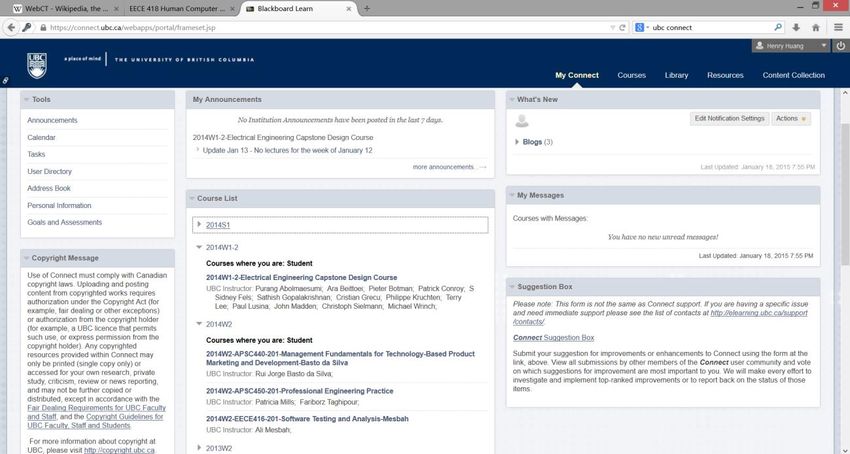Open the APSC440 Management Fundamentals course link

pyautogui.click(x=340, y=358)
